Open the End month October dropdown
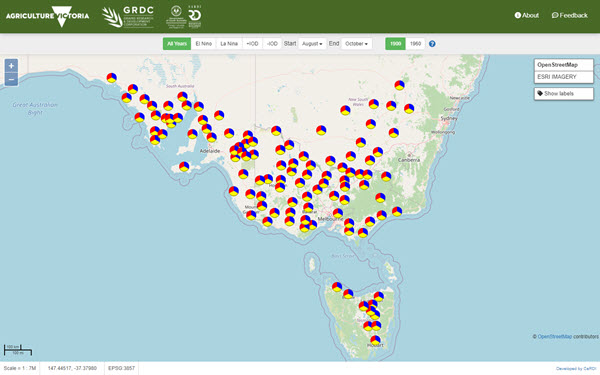 click(x=356, y=44)
